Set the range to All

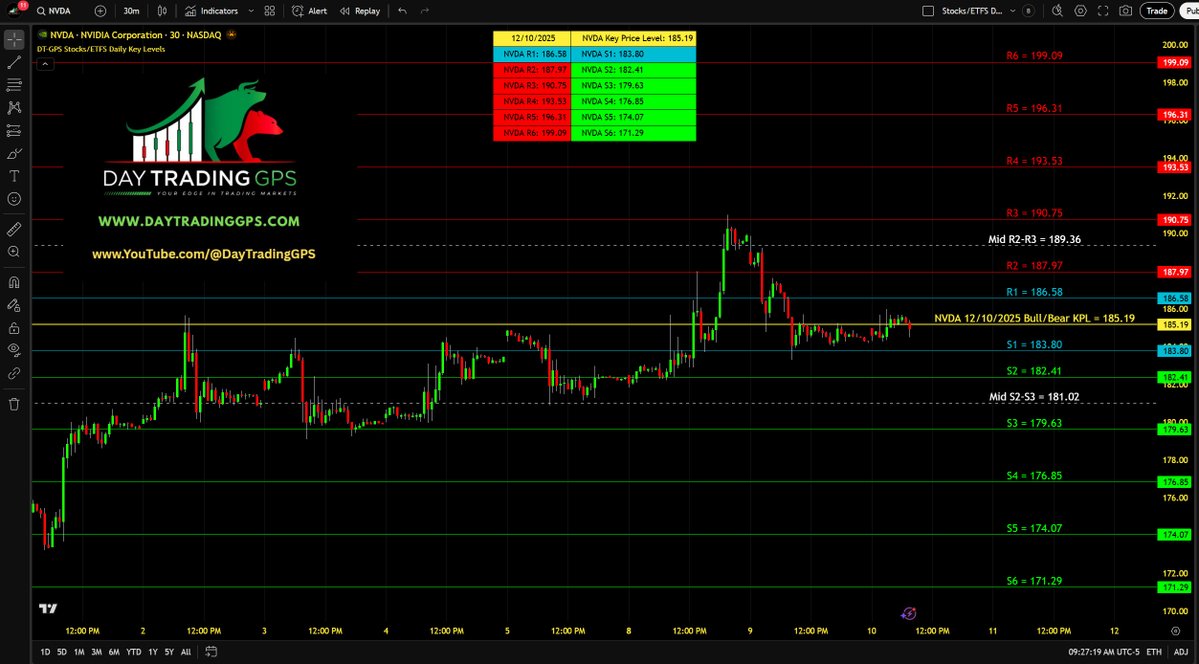point(186,652)
